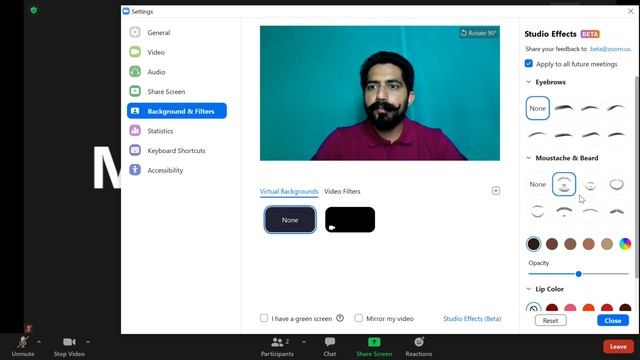Reset studio effects

[551, 320]
